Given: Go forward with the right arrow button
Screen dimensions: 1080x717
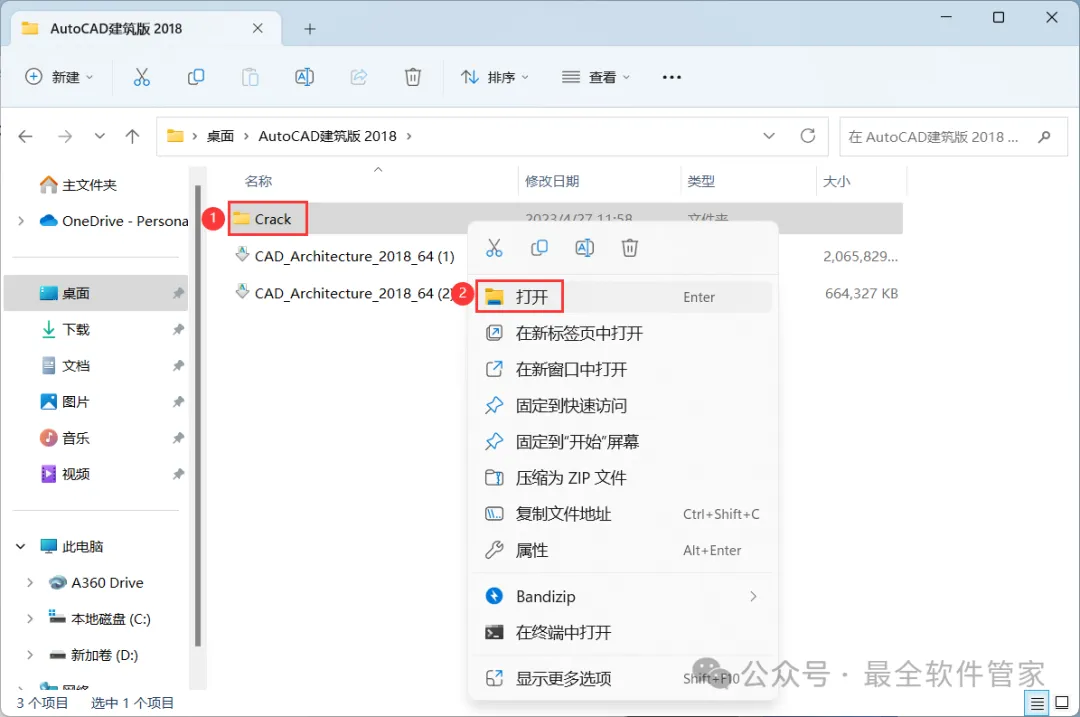Looking at the screenshot, I should coord(65,136).
